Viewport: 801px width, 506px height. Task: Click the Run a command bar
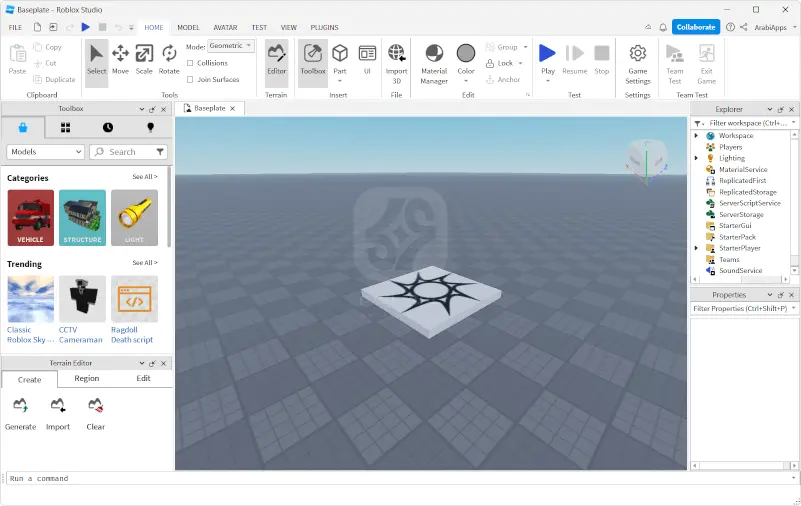point(399,478)
